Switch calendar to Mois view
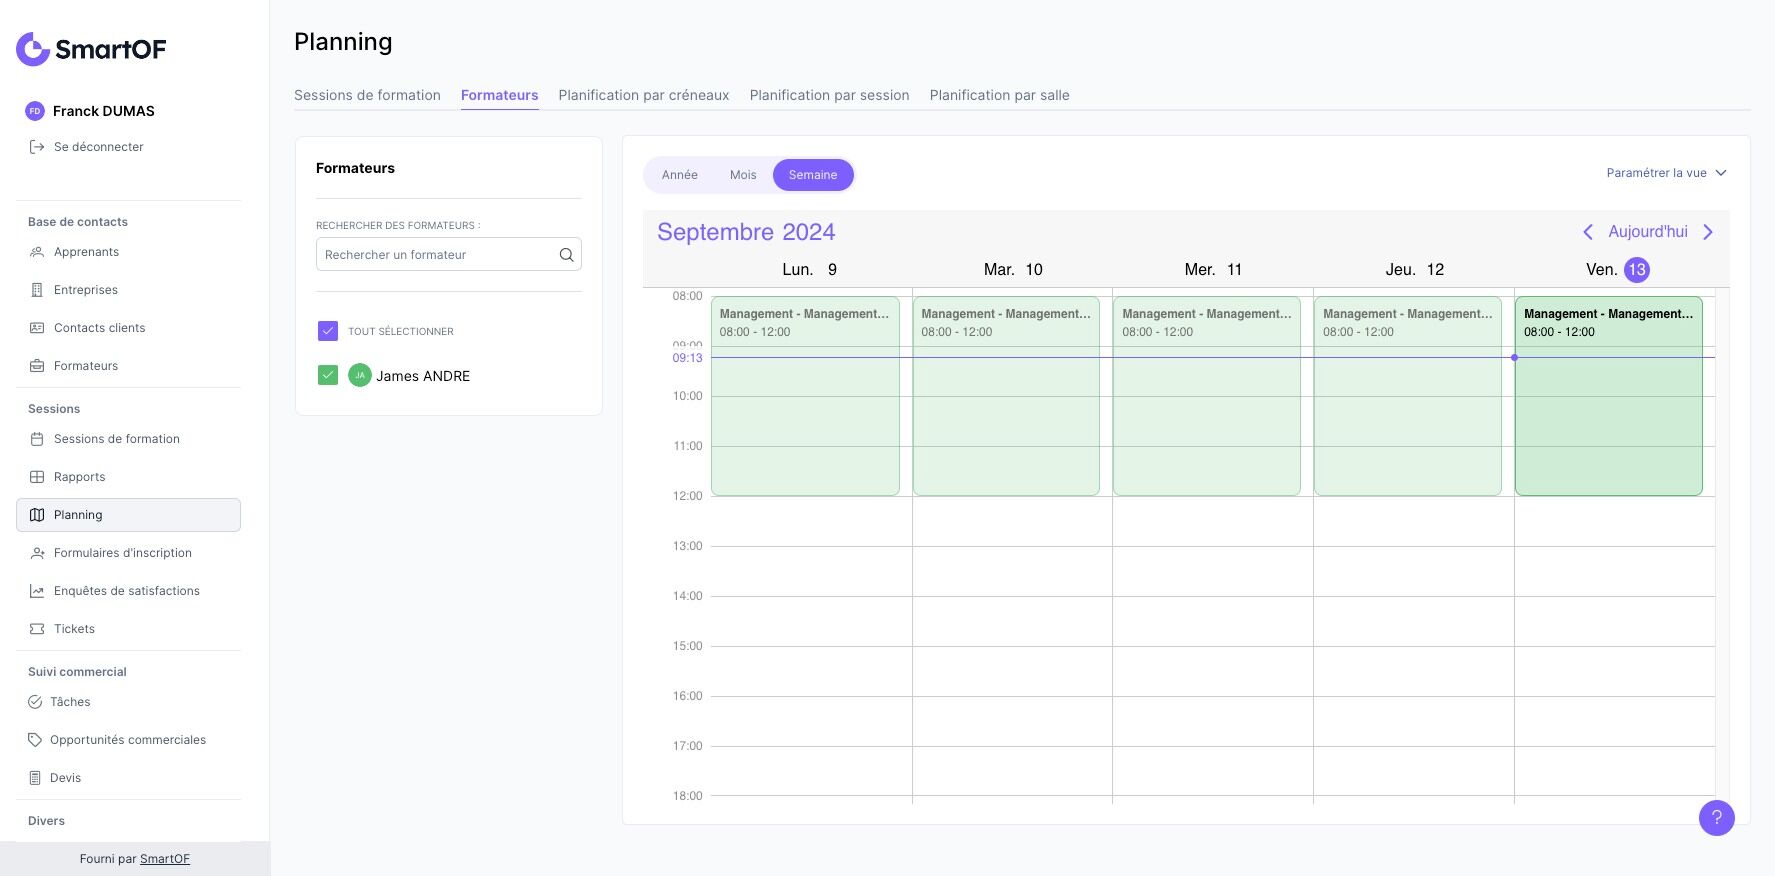1775x876 pixels. [743, 175]
